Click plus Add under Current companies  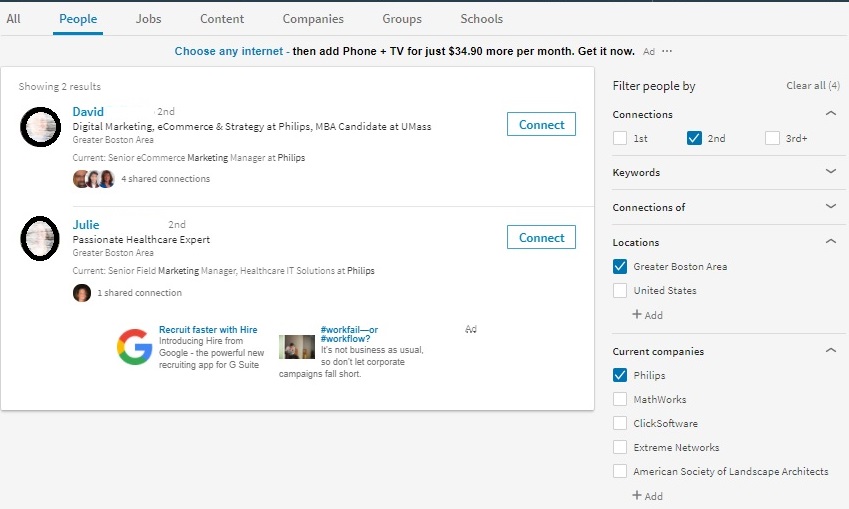point(648,495)
